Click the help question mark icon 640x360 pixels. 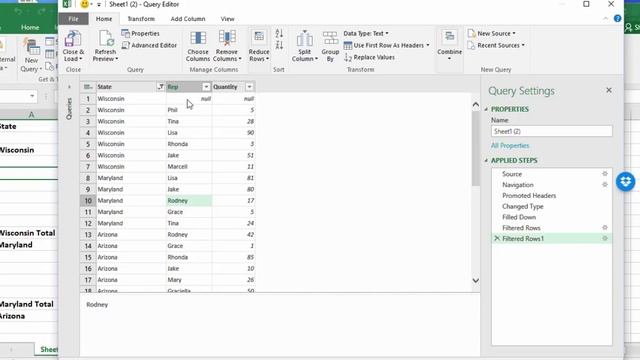(x=618, y=18)
